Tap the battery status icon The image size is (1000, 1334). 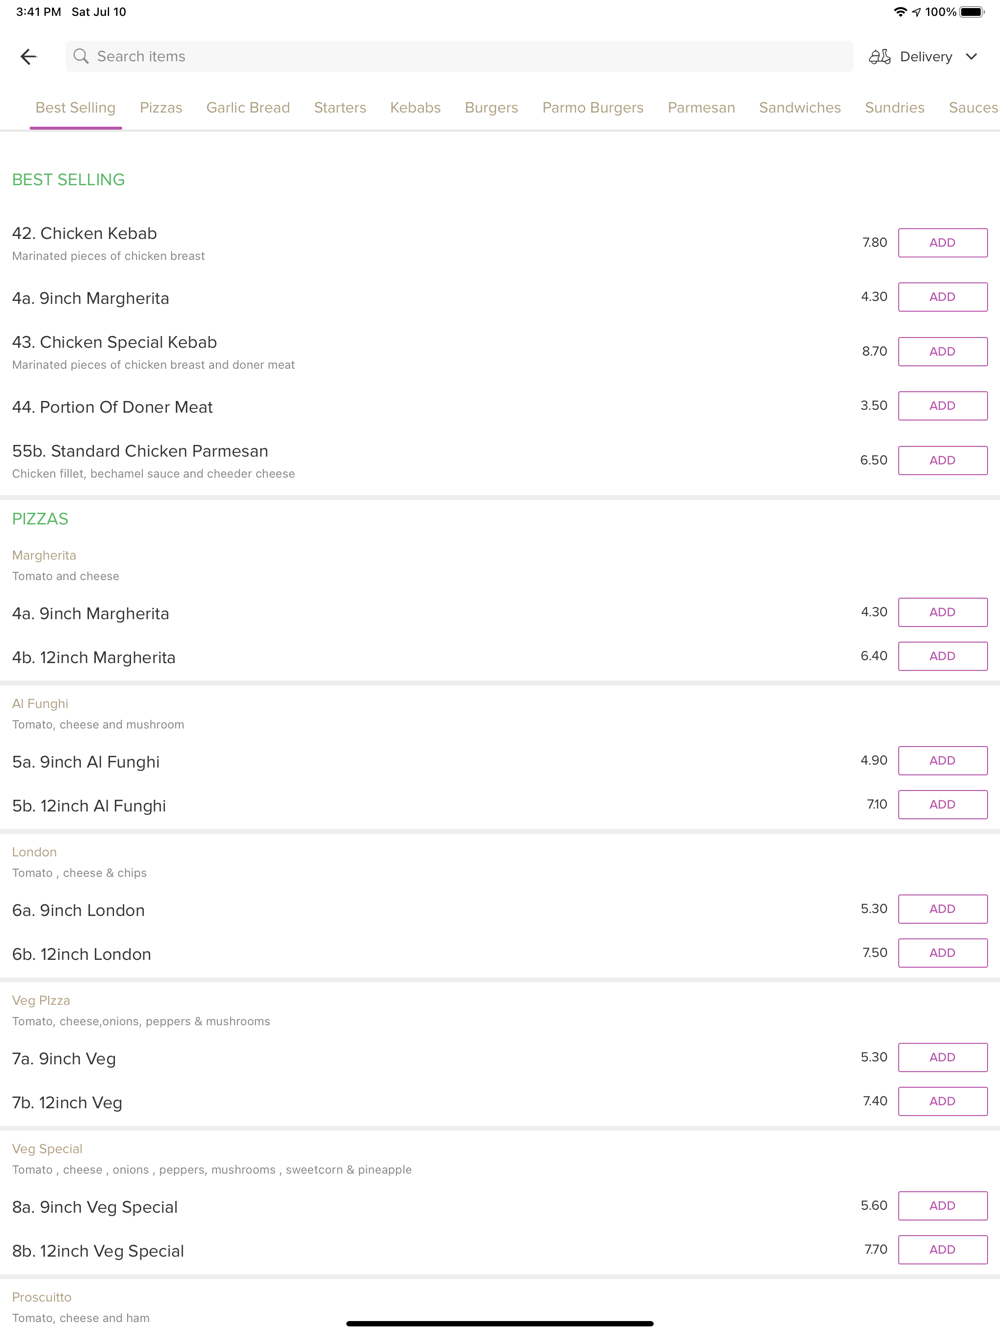click(x=971, y=12)
